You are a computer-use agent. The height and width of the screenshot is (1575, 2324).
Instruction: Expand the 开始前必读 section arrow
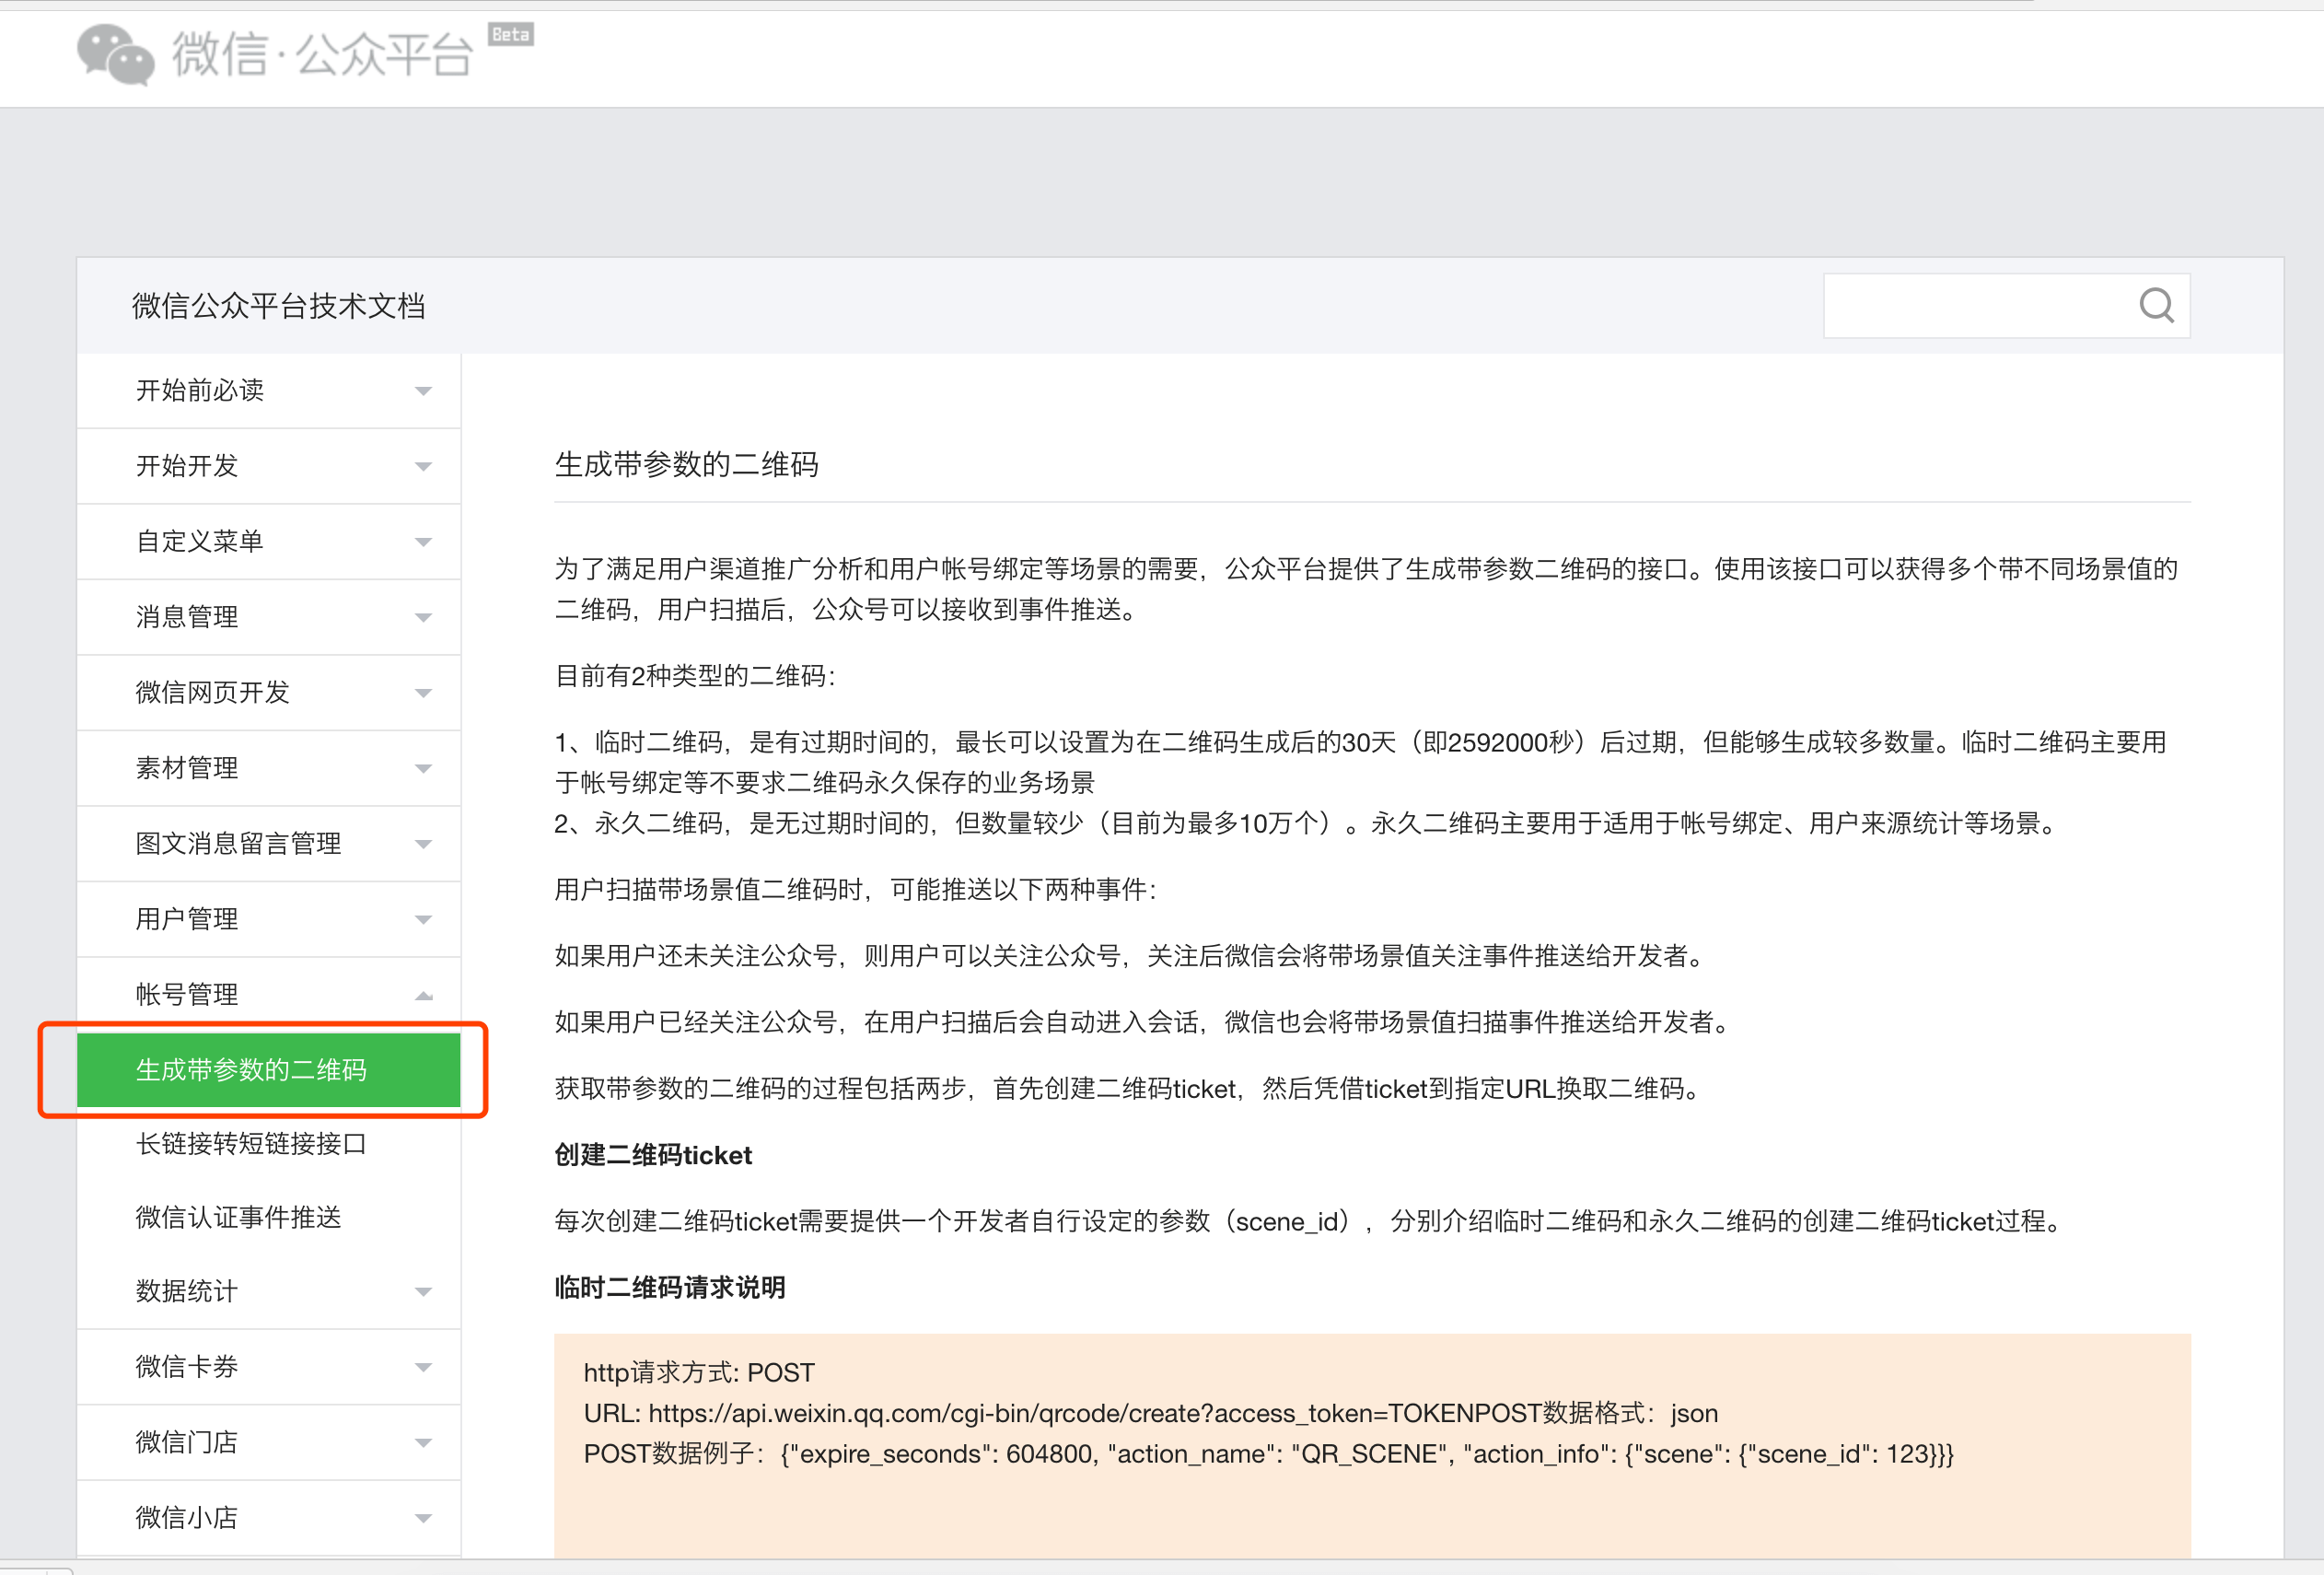(423, 391)
